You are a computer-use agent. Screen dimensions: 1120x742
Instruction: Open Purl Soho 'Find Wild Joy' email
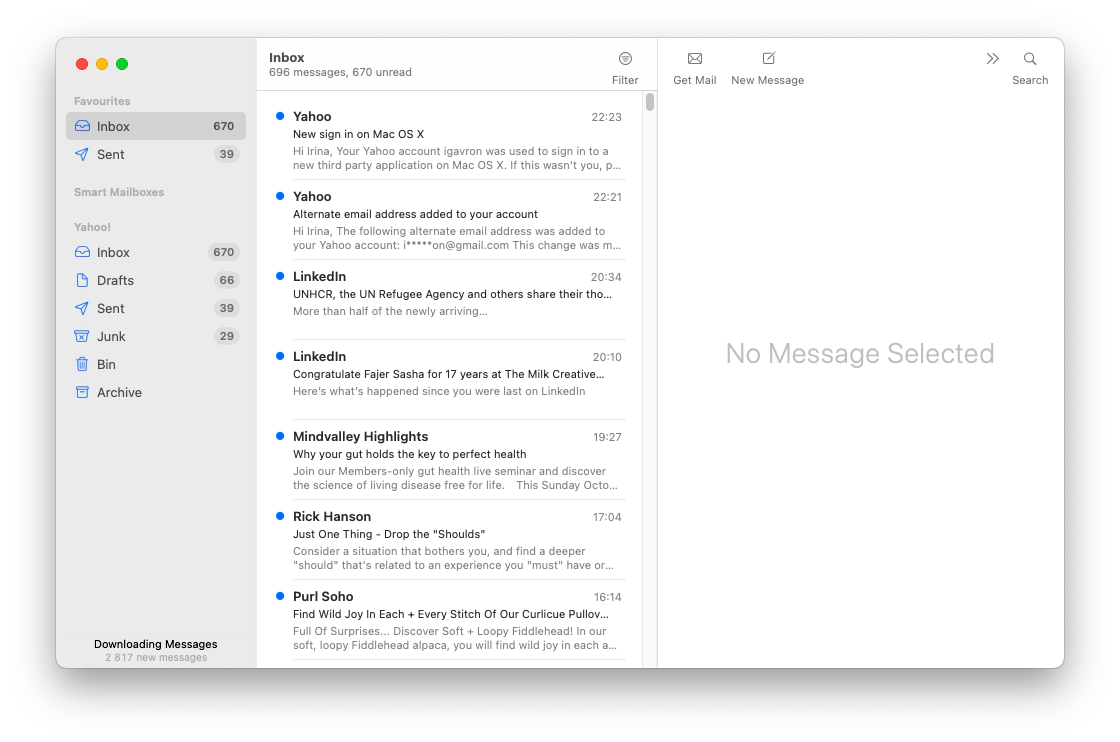(x=449, y=620)
